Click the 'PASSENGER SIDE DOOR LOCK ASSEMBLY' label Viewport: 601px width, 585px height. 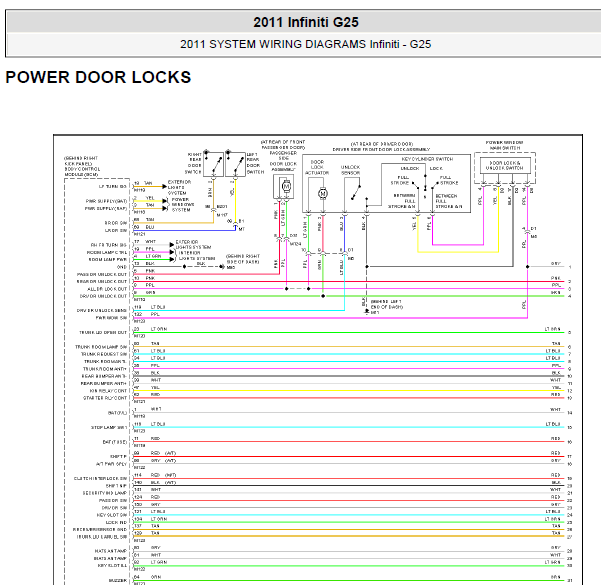(x=283, y=161)
